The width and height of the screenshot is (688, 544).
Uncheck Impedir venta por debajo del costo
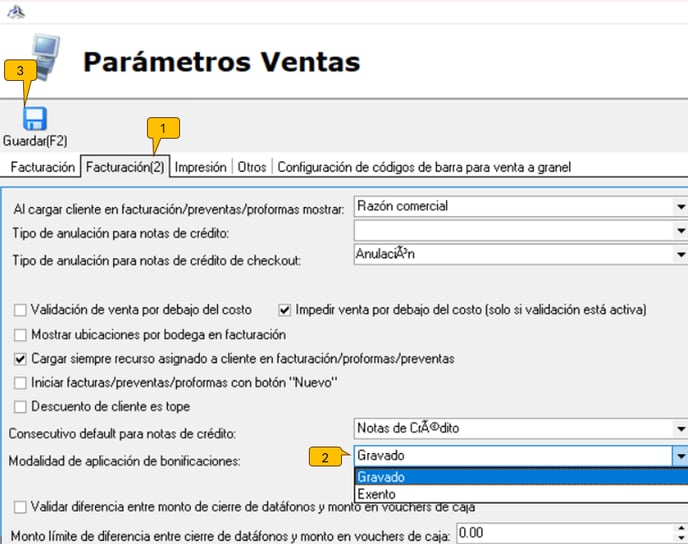(x=285, y=310)
